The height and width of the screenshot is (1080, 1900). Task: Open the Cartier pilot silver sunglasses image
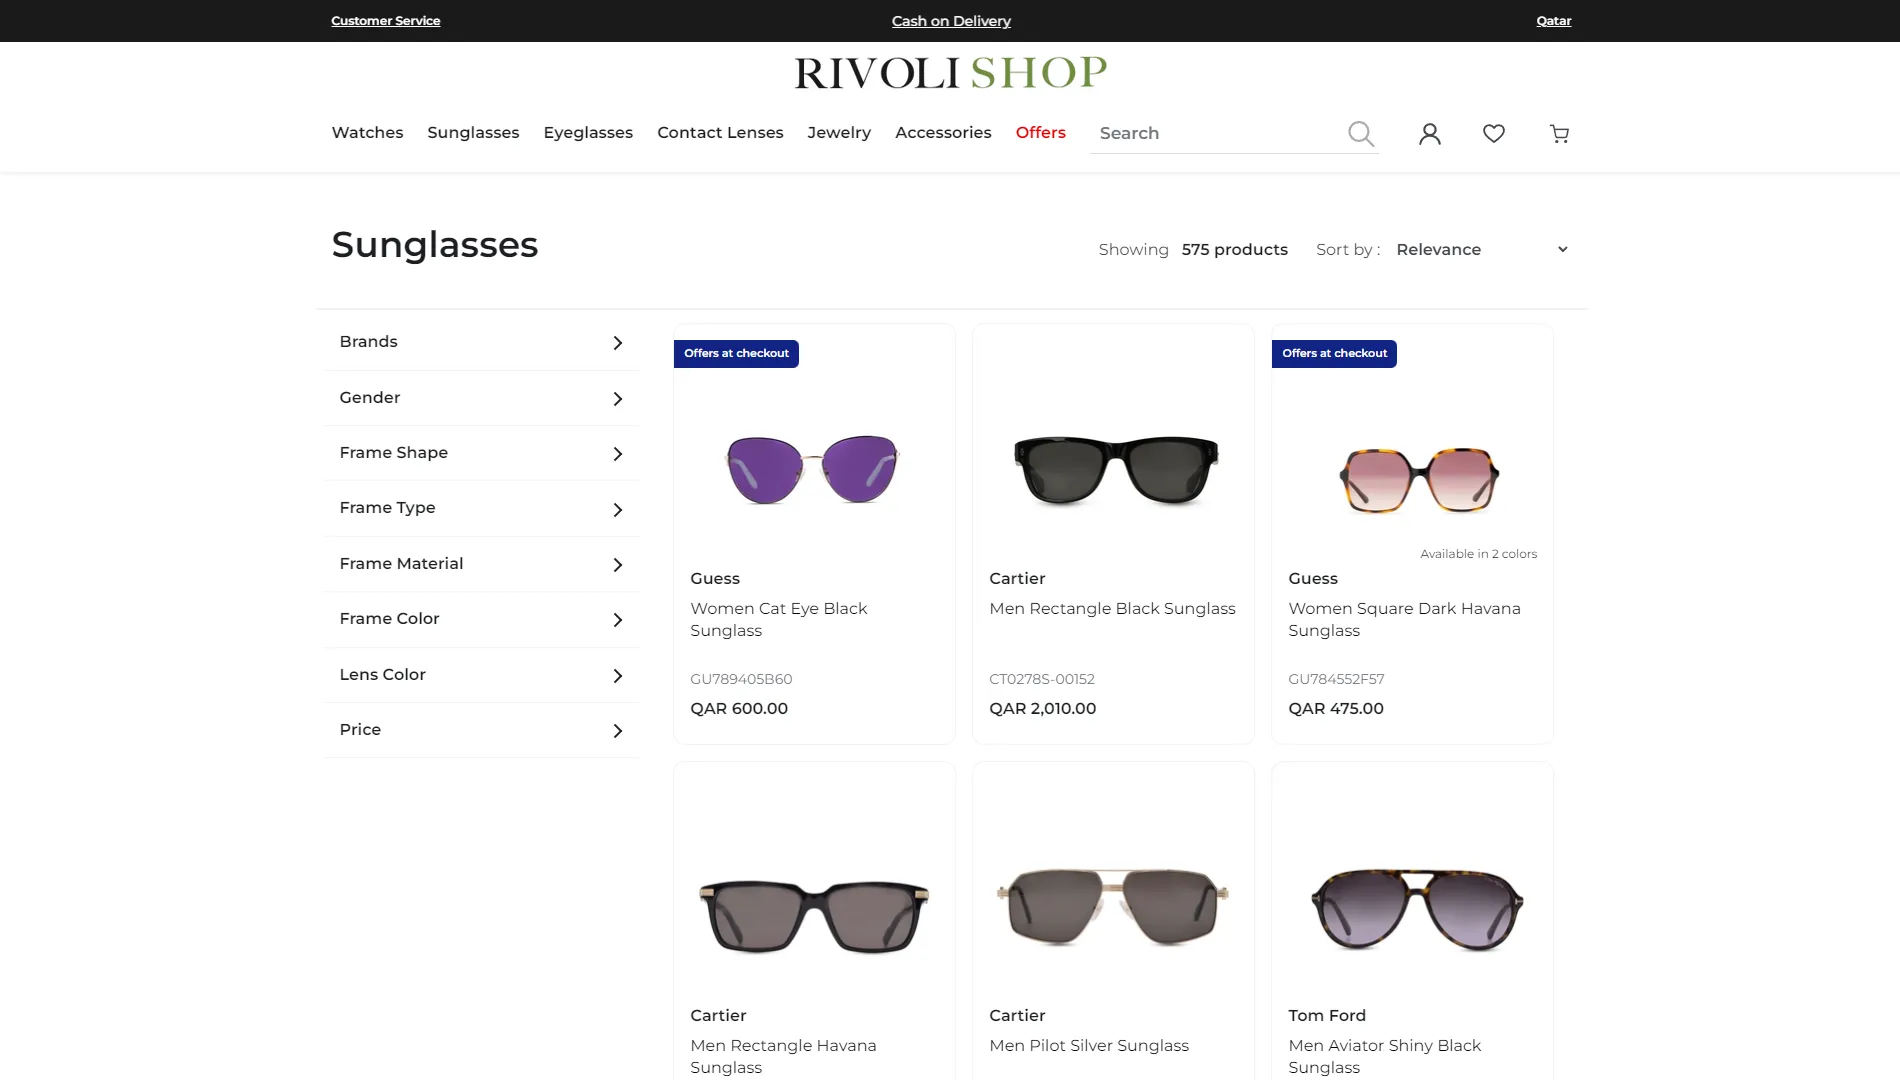(x=1113, y=906)
